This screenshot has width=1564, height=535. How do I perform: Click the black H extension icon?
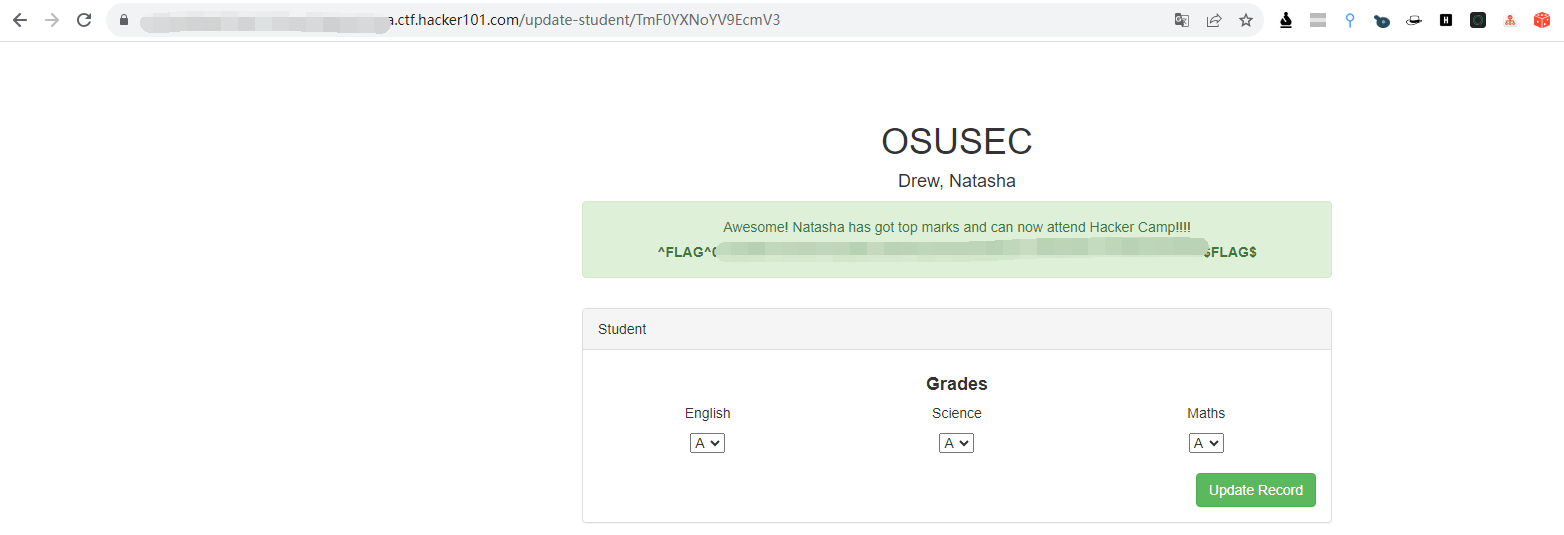click(x=1446, y=20)
